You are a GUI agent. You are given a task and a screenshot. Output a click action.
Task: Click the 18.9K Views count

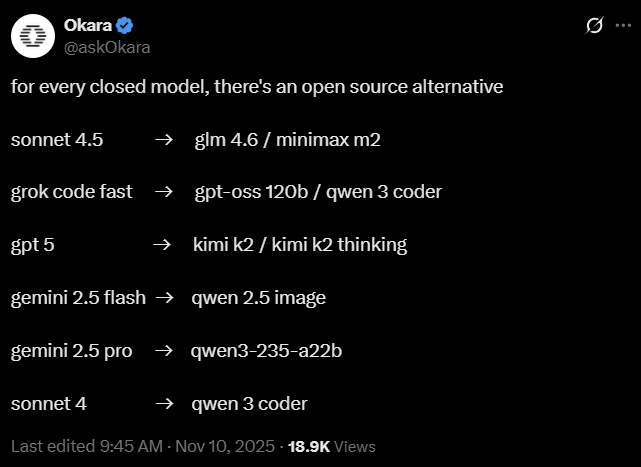point(331,445)
